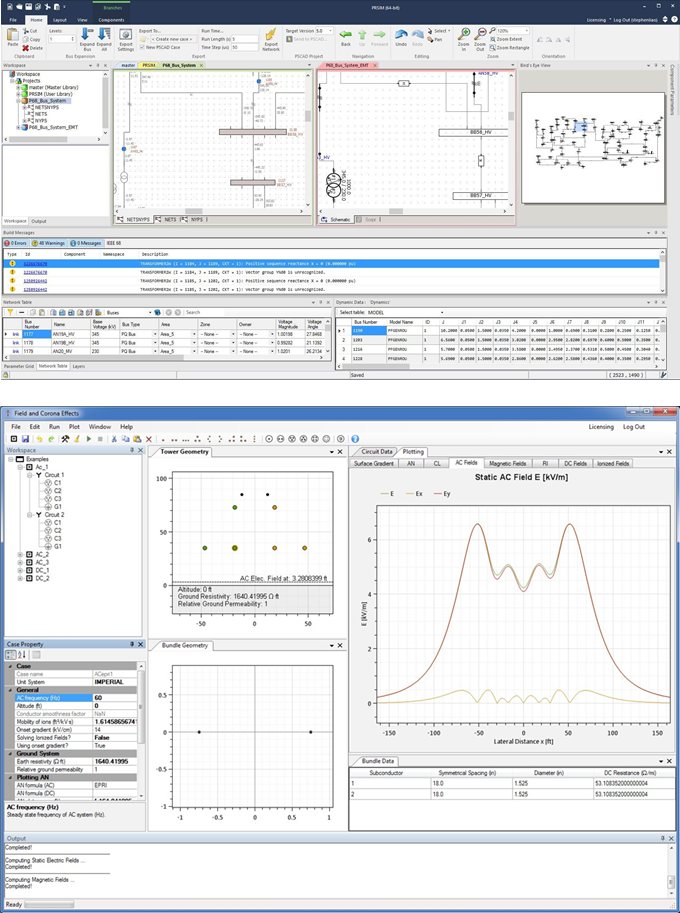Switch to Ionized Fields plot tab

tap(613, 463)
